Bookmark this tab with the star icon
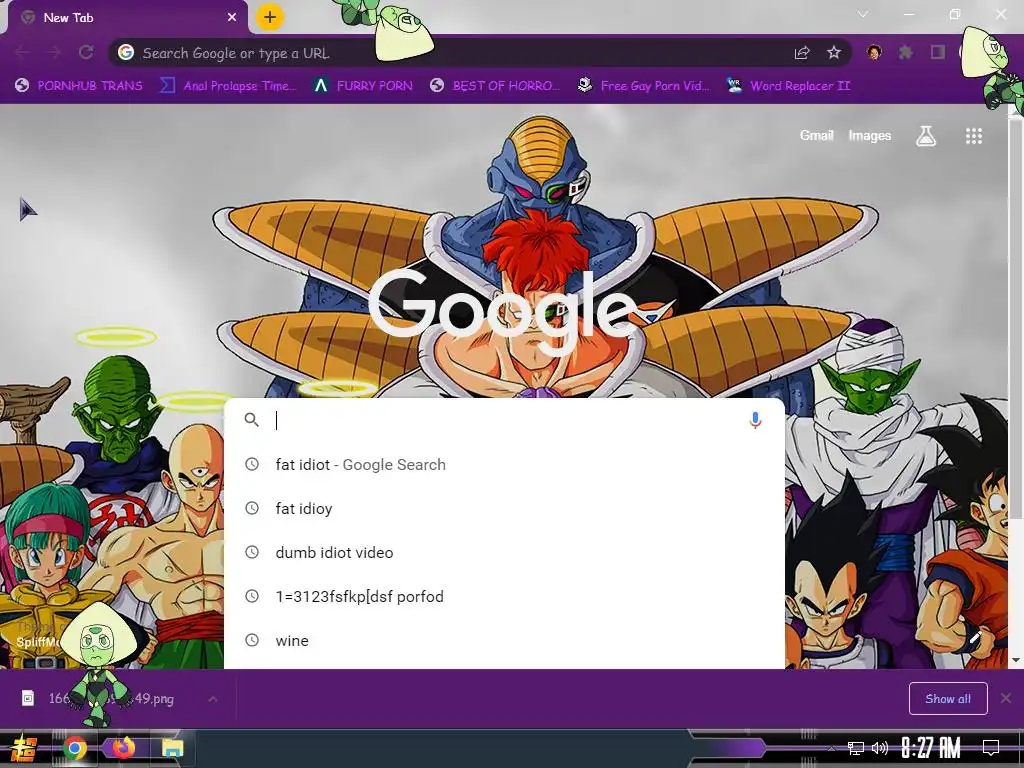Screen dimensions: 1024x768 [x=834, y=52]
